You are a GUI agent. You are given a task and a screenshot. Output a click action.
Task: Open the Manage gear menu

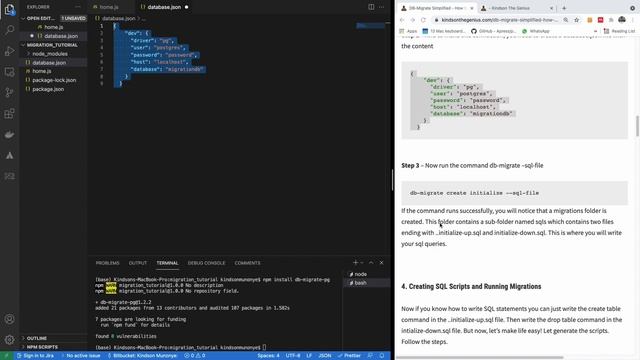click(x=9, y=339)
